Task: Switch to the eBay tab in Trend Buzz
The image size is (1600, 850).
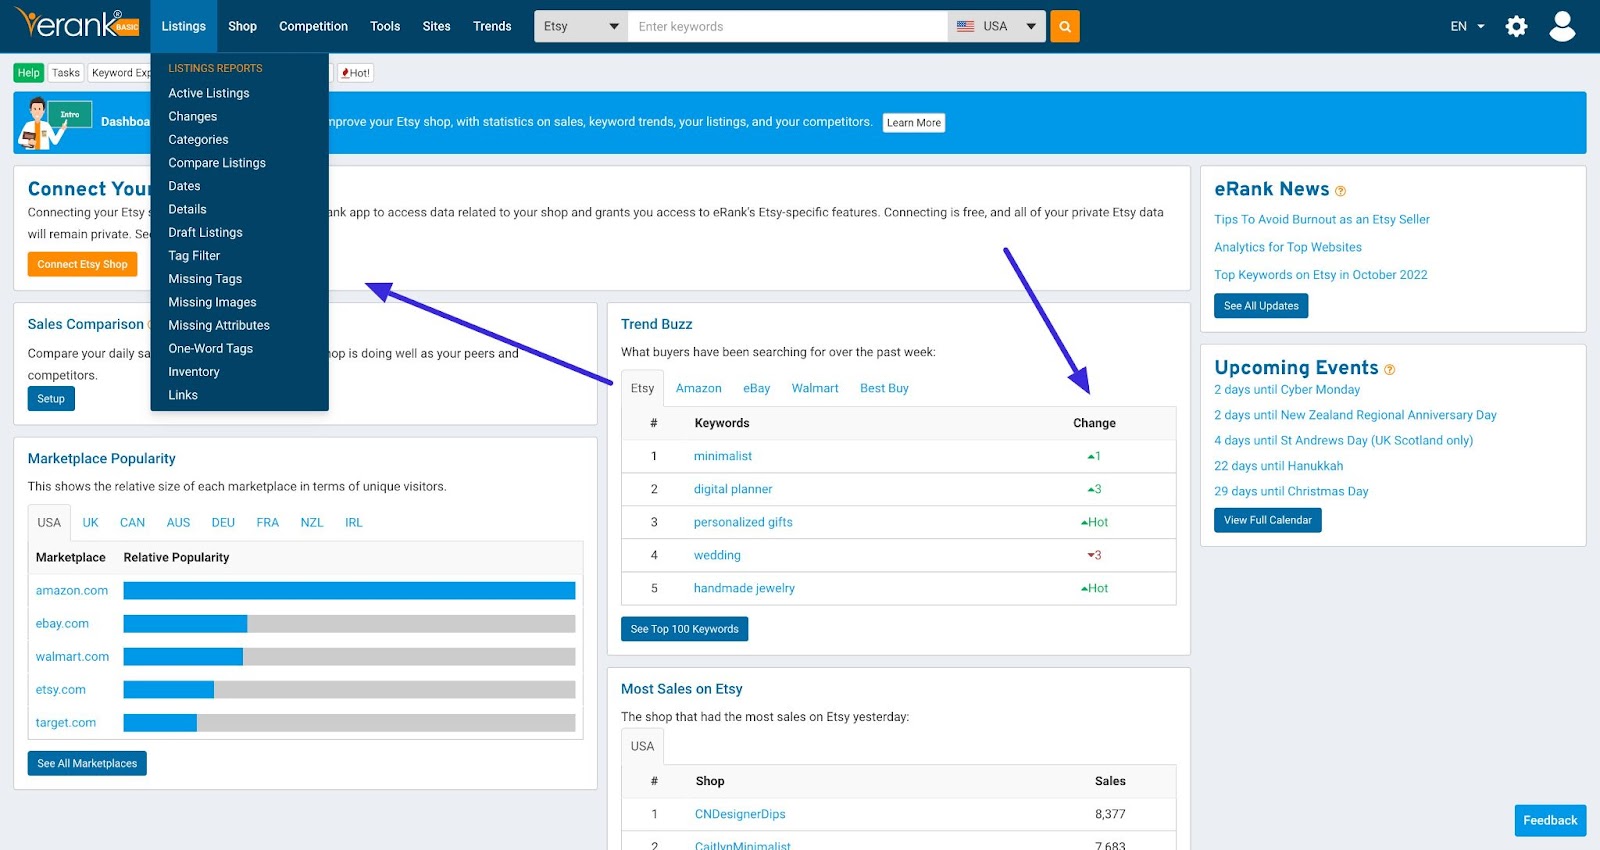Action: tap(757, 388)
